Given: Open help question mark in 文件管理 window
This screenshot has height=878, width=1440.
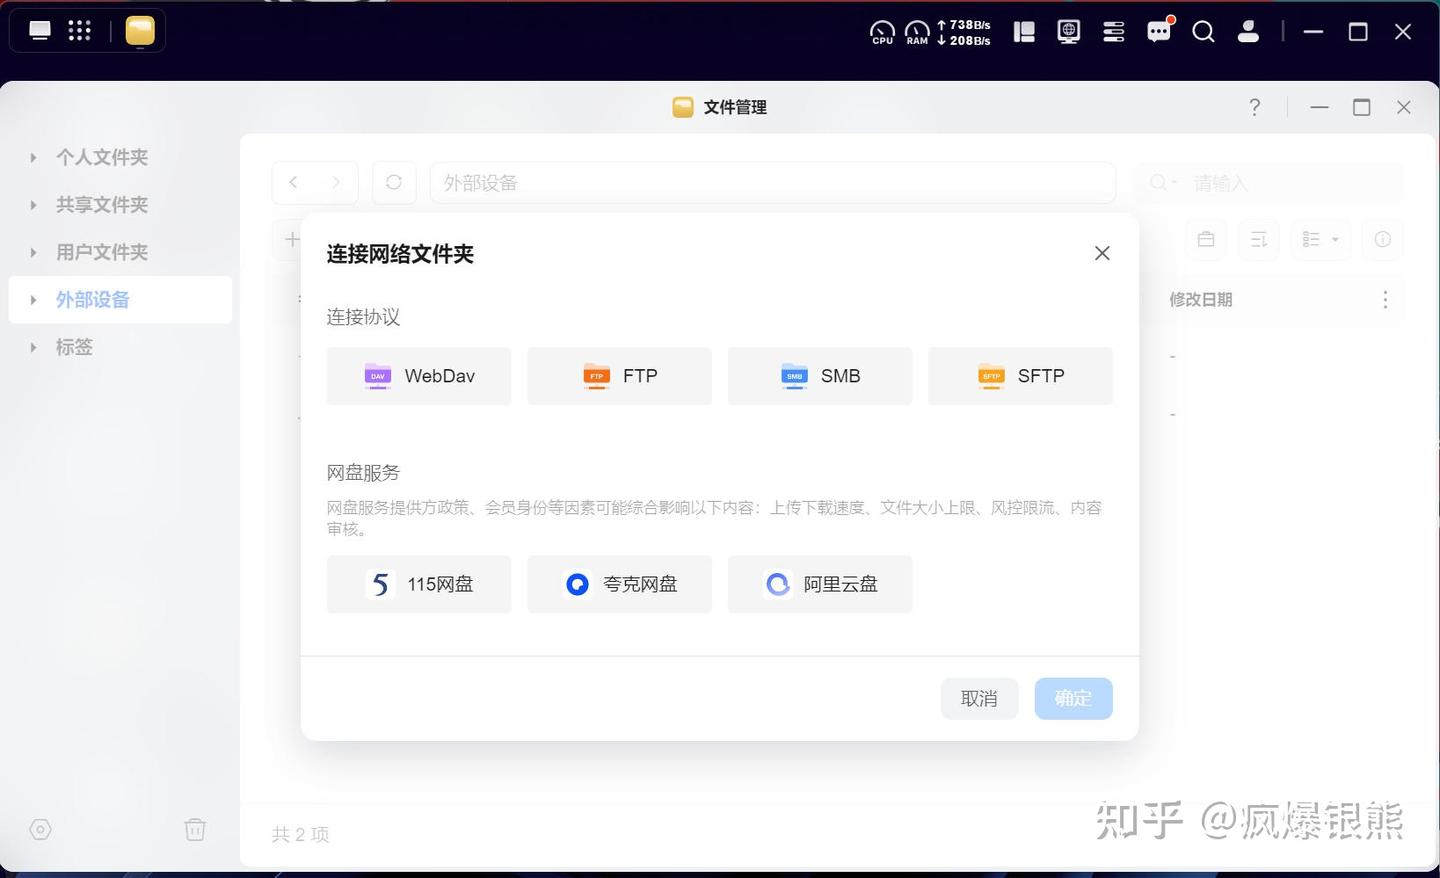Looking at the screenshot, I should (x=1255, y=107).
